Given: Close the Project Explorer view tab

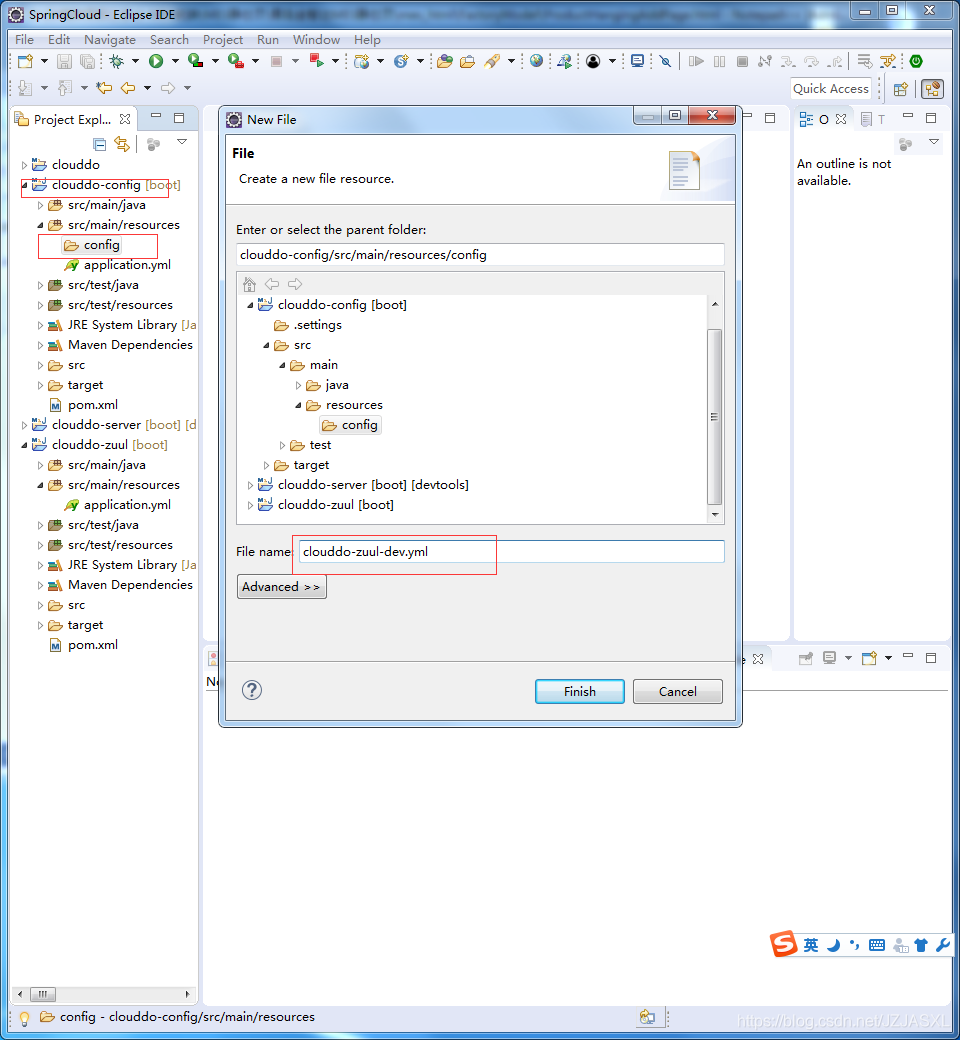Looking at the screenshot, I should [x=125, y=119].
